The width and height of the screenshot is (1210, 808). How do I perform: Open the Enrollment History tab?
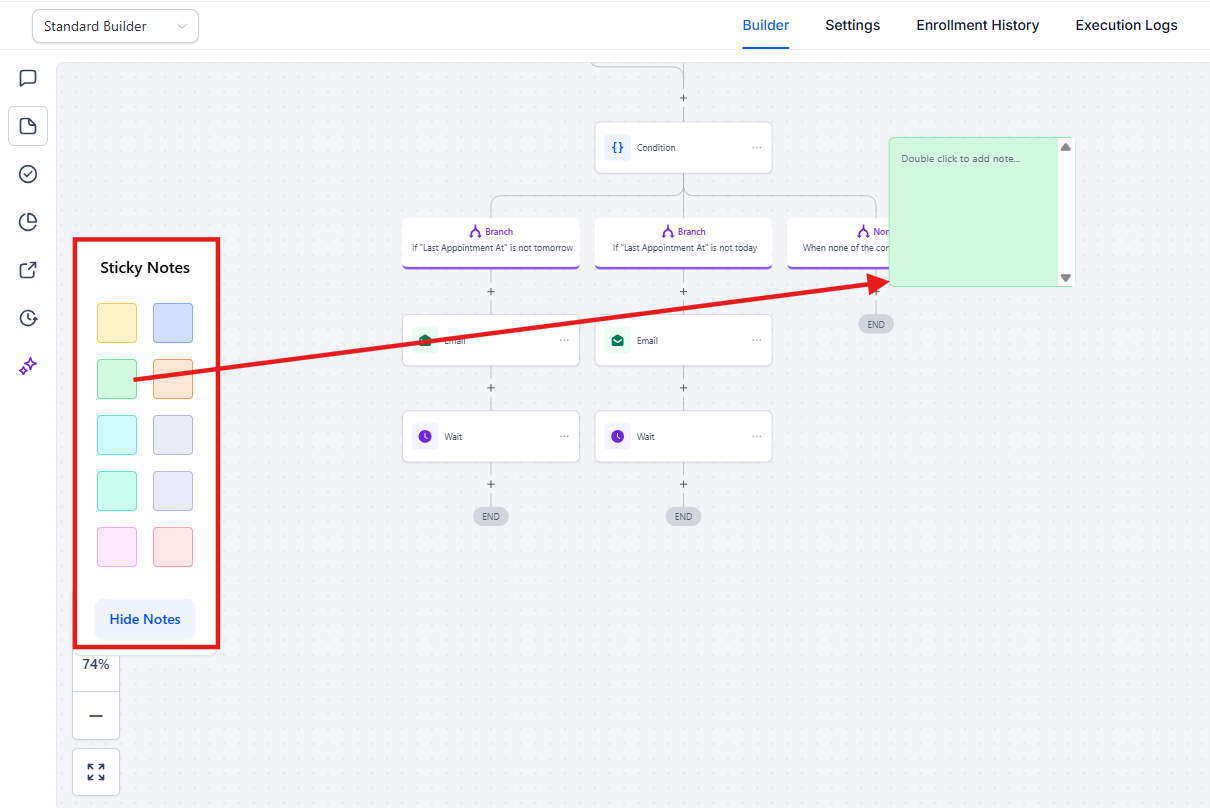(977, 25)
